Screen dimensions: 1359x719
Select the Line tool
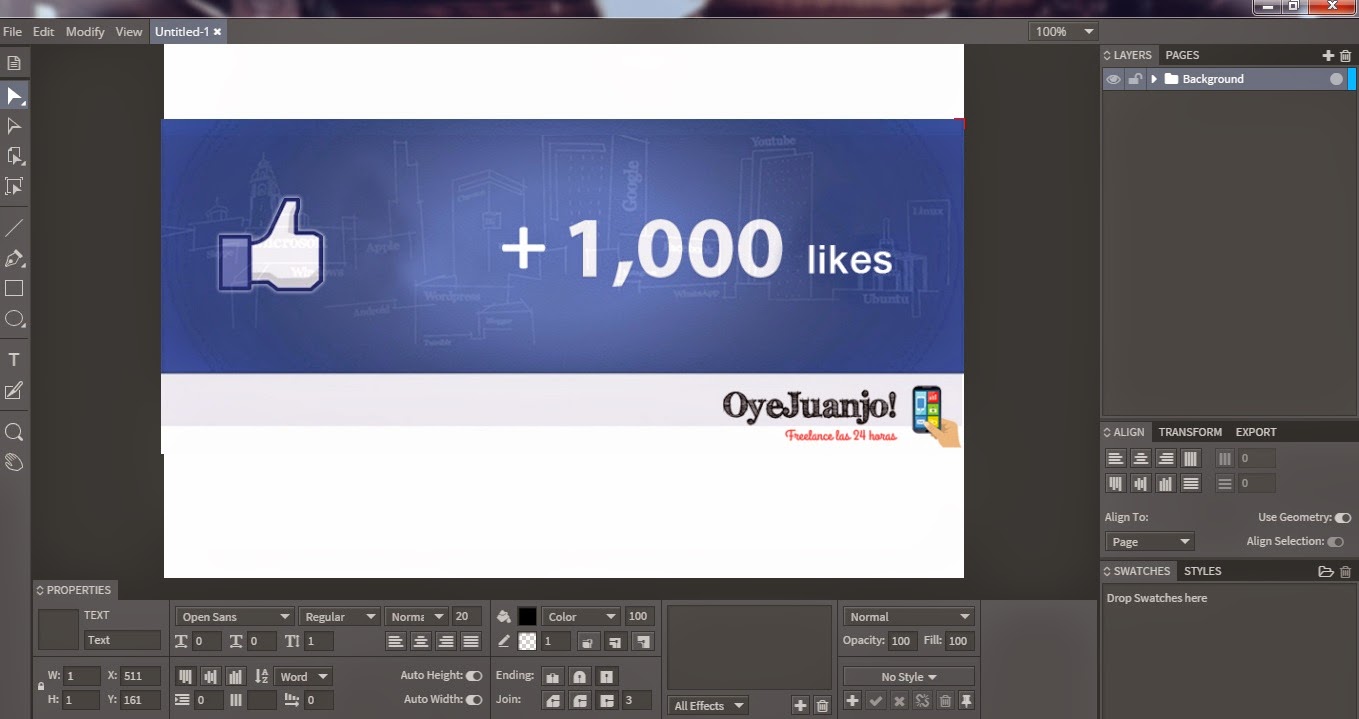tap(14, 228)
